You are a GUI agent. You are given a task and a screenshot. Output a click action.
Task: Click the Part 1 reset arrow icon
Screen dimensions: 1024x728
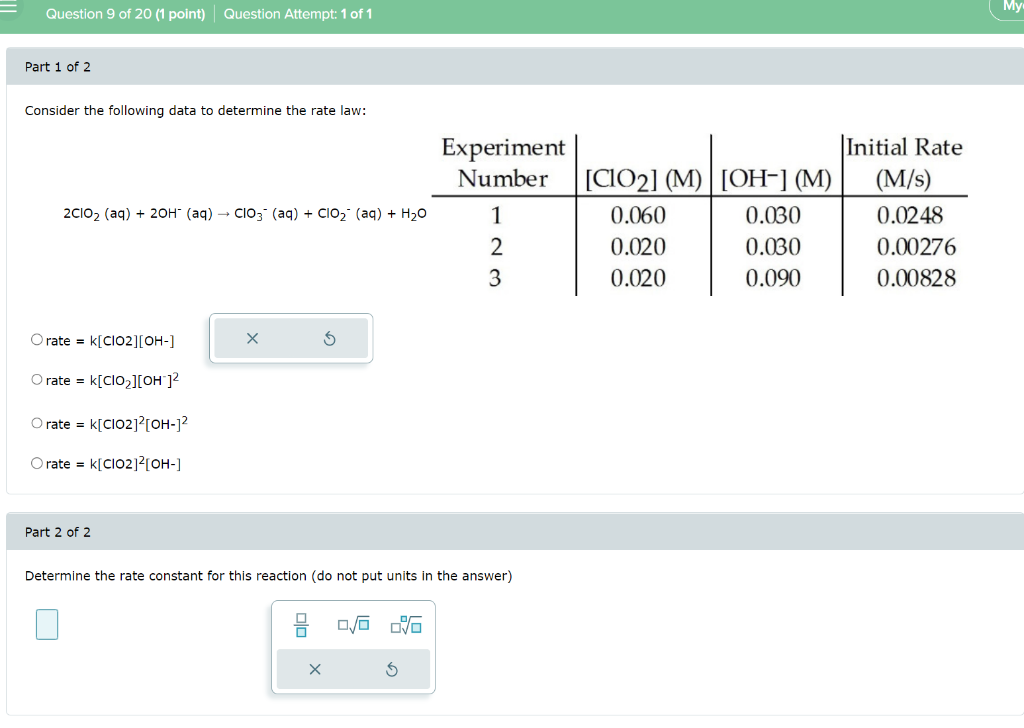click(330, 338)
